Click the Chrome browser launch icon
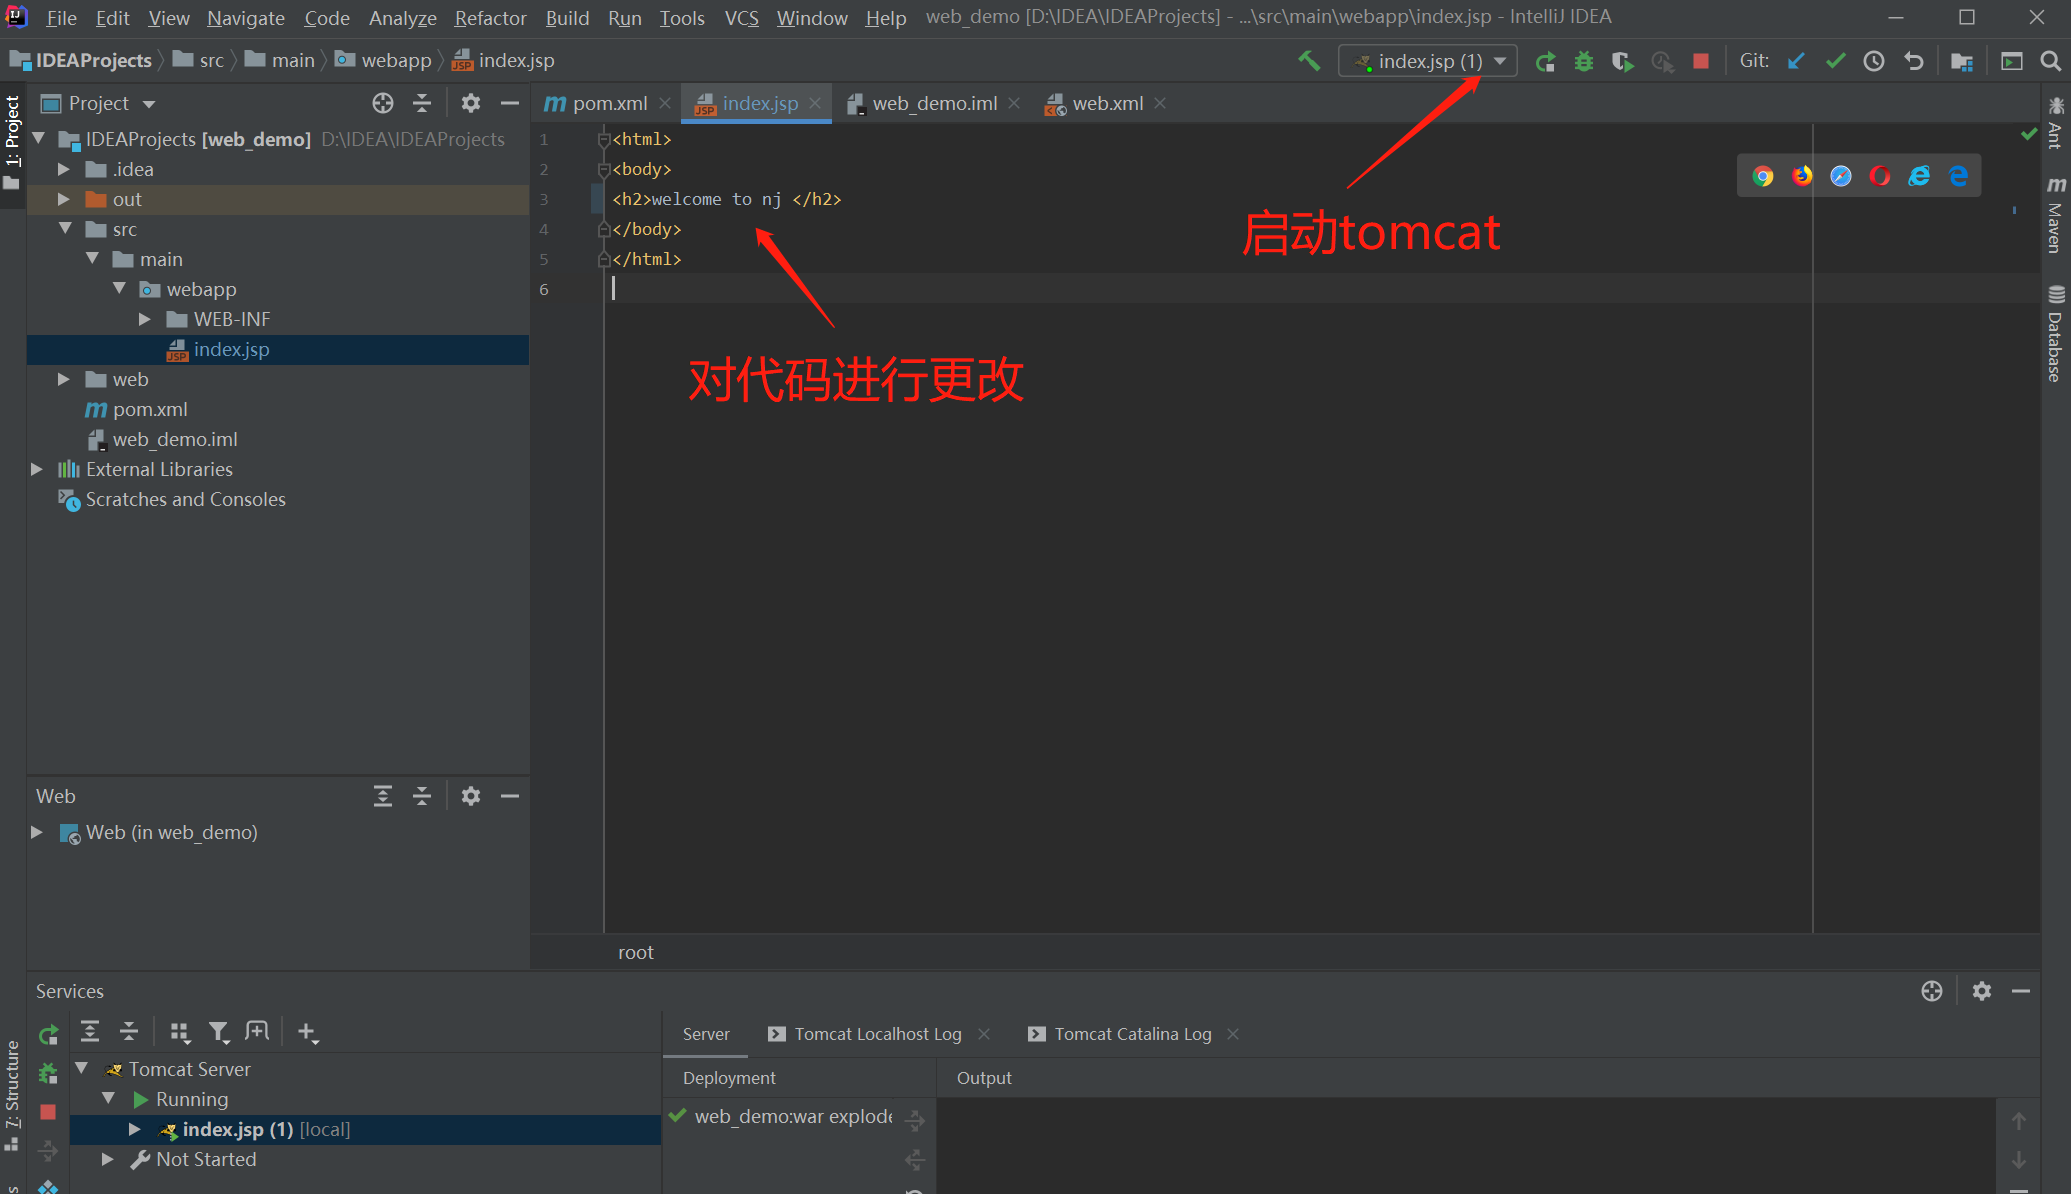Image resolution: width=2071 pixels, height=1194 pixels. pos(1764,175)
